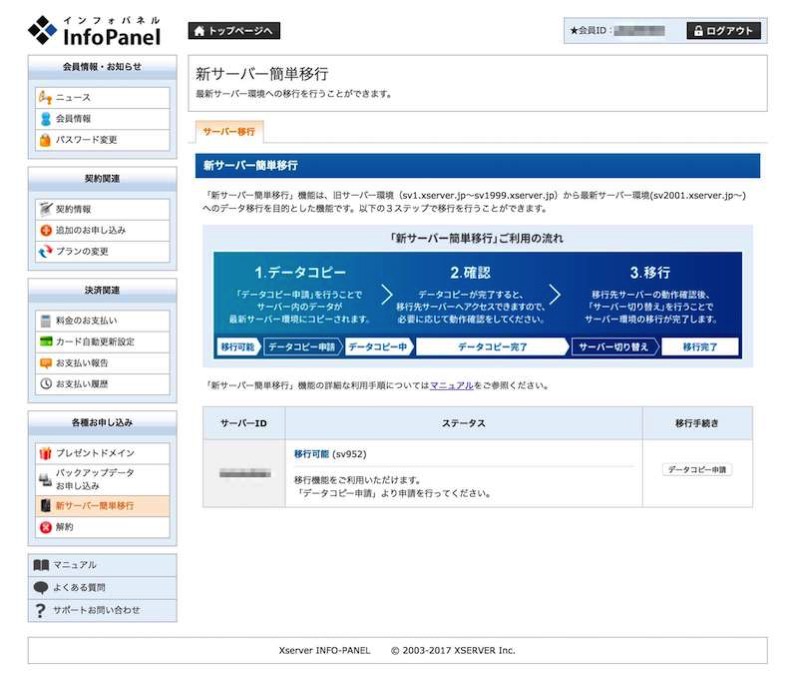Screen dimensions: 798x688
Task: Click the 会員情報 person icon
Action: click(45, 119)
